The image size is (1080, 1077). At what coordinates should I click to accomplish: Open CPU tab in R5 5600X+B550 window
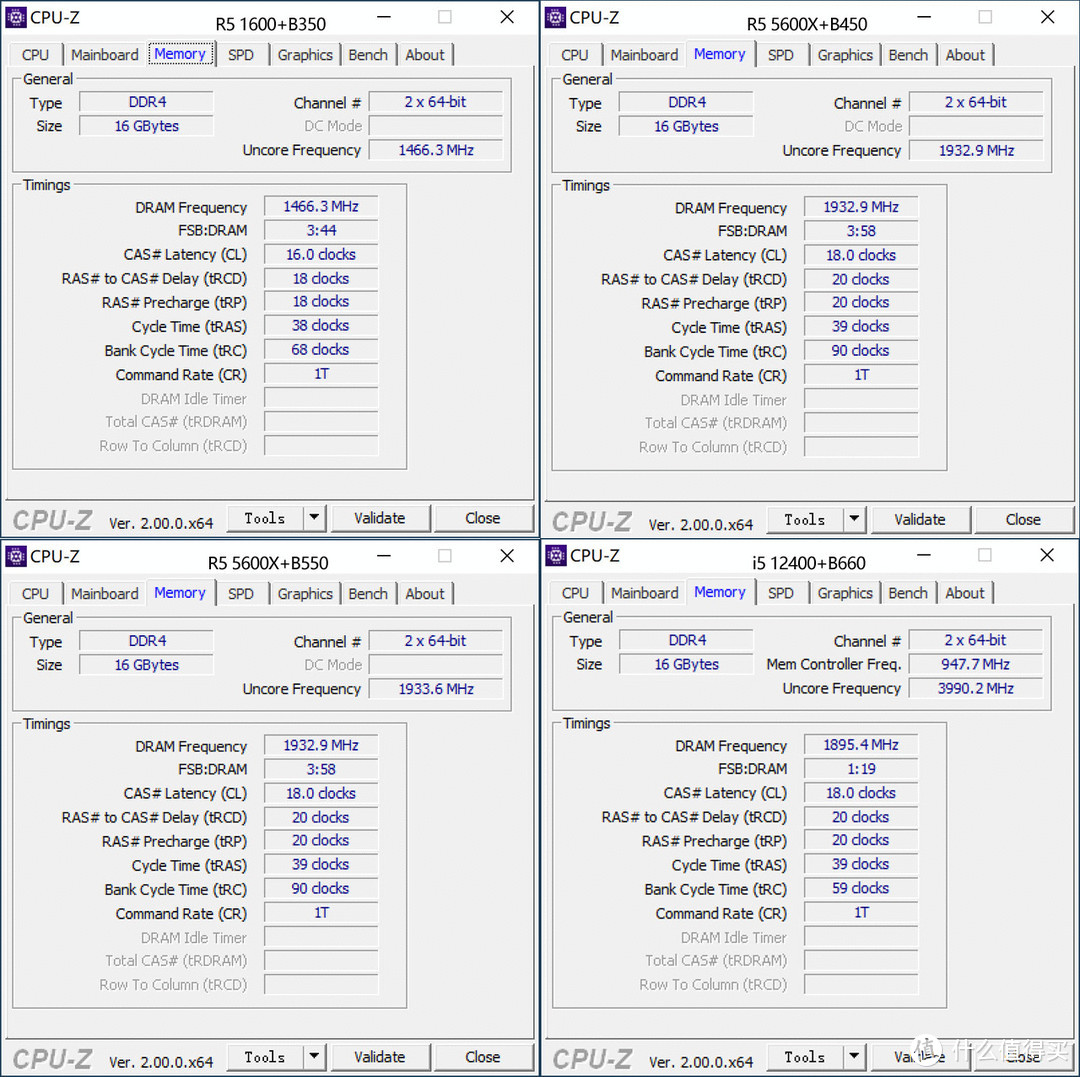coord(35,594)
